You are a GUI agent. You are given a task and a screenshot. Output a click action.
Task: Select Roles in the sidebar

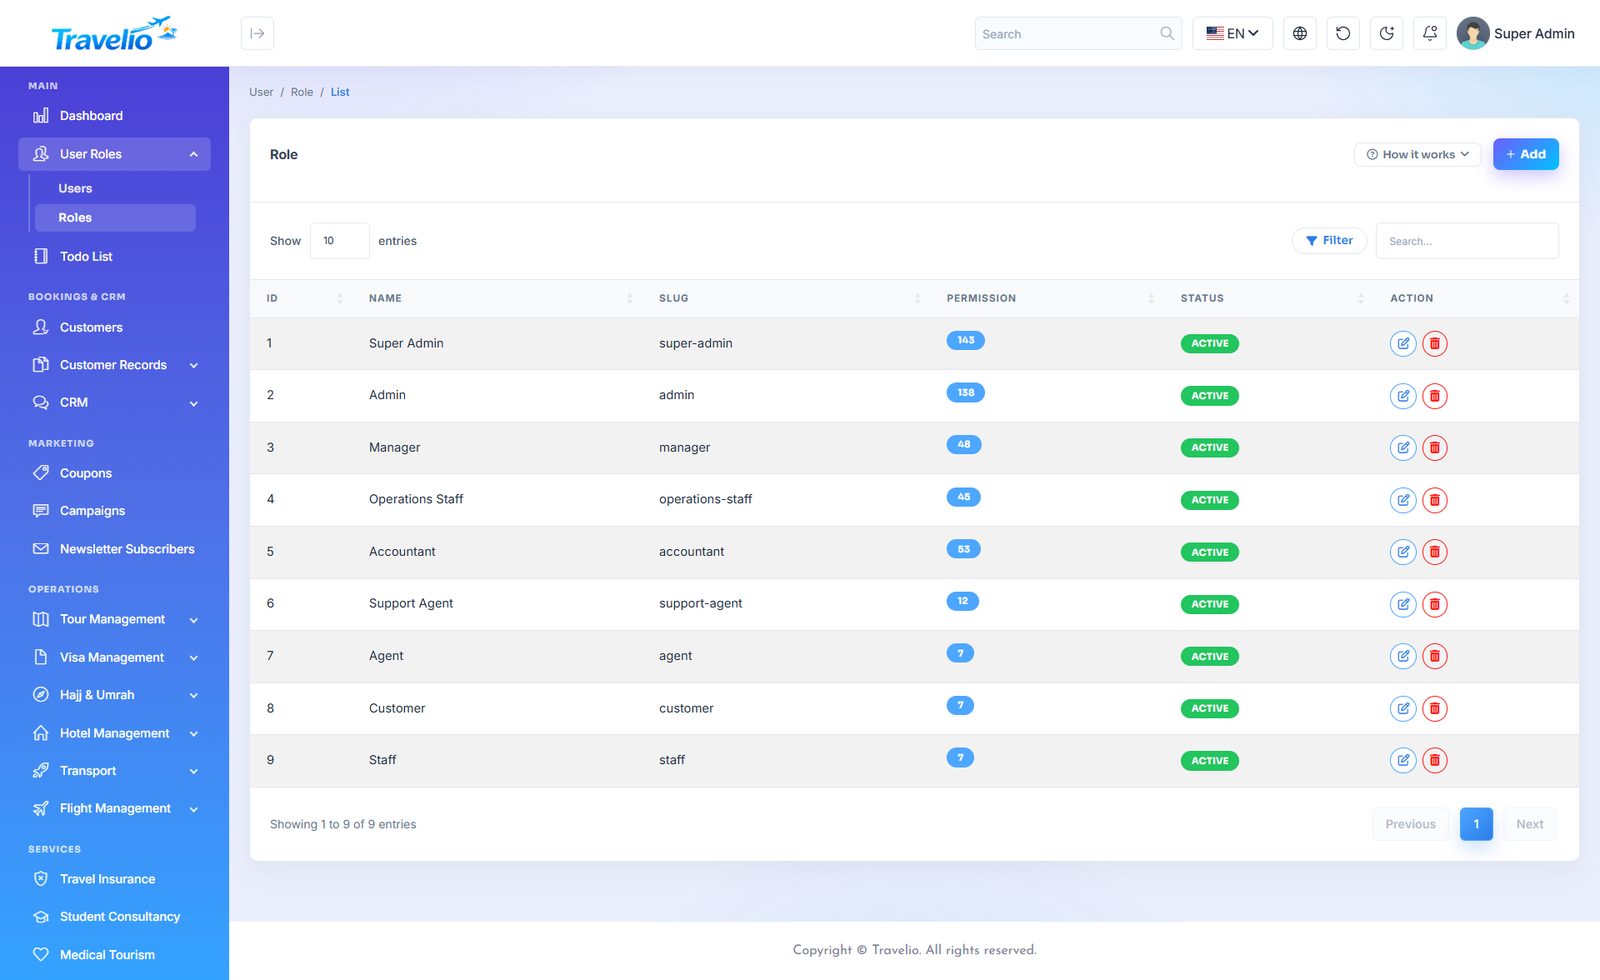pos(114,217)
